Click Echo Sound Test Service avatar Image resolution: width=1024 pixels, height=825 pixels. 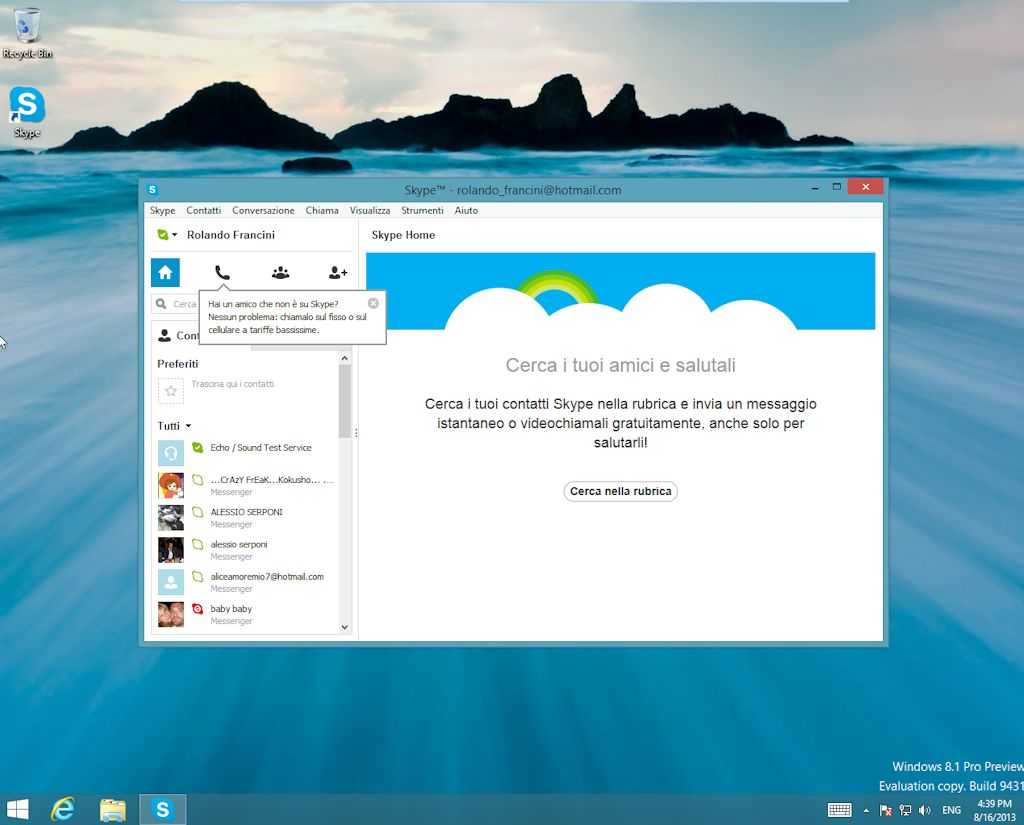[170, 453]
